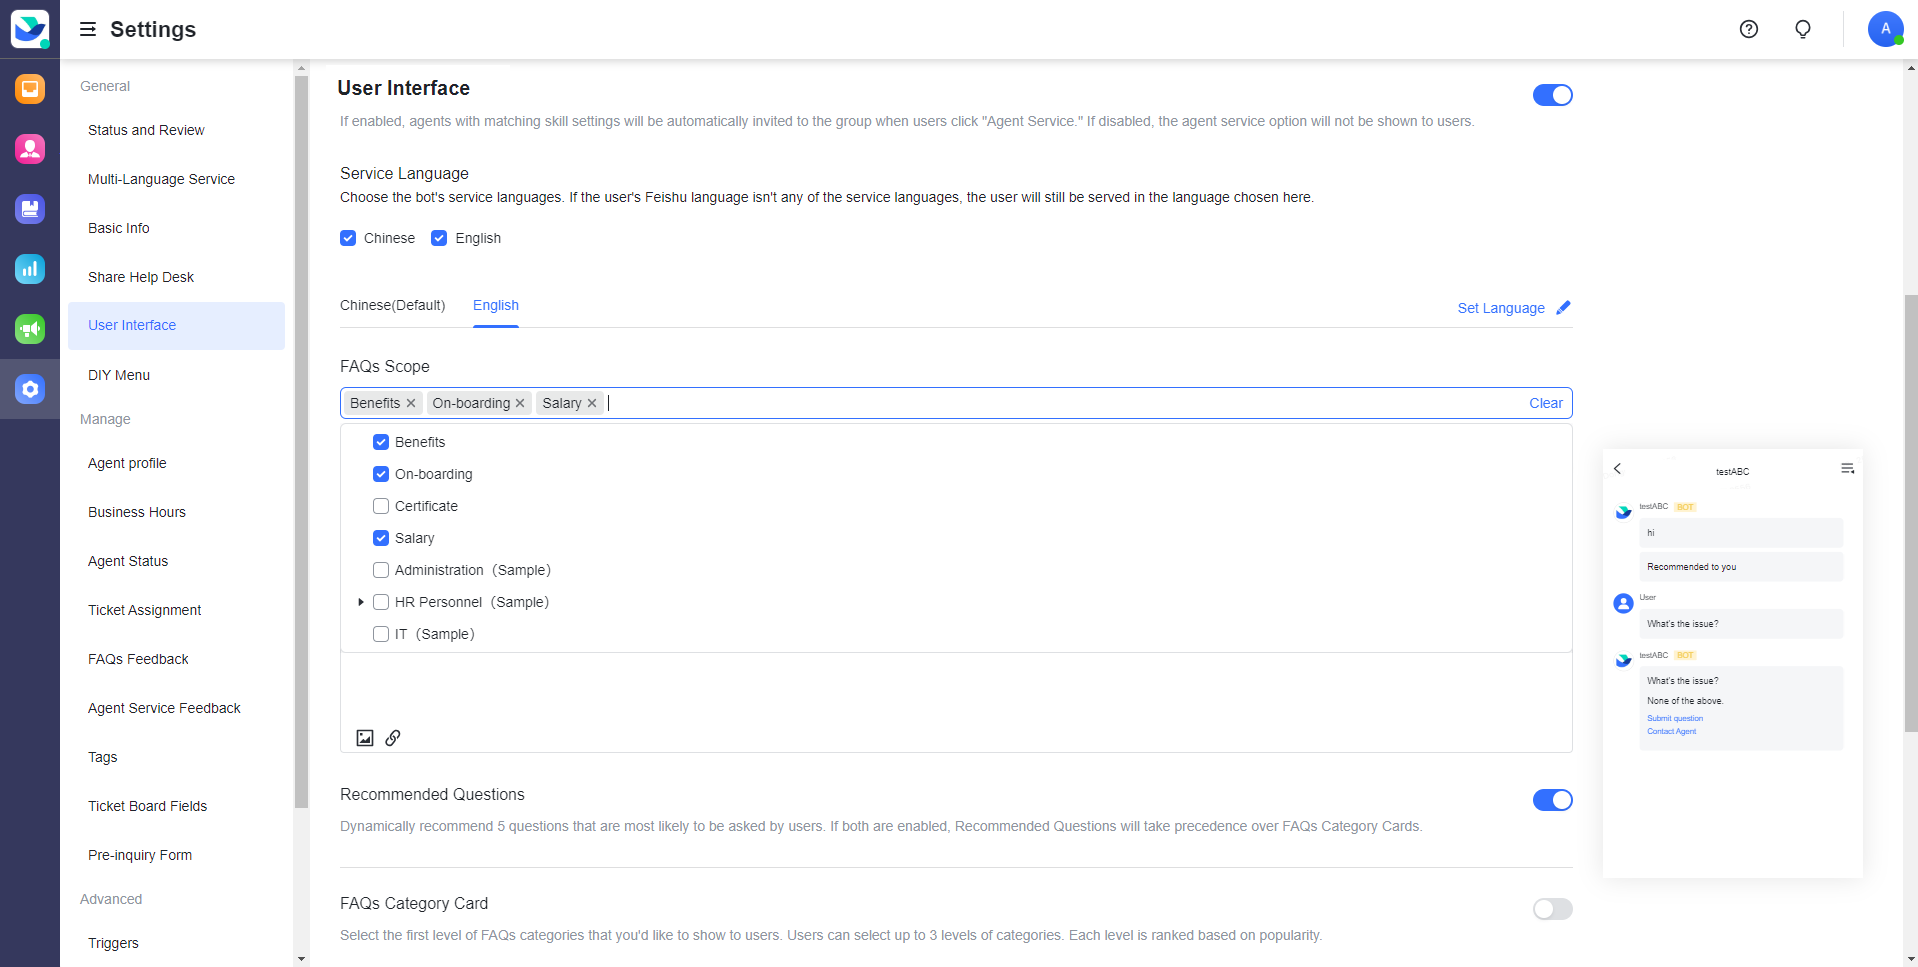Open the pink agent management sidebar icon
This screenshot has height=967, width=1918.
(x=30, y=149)
